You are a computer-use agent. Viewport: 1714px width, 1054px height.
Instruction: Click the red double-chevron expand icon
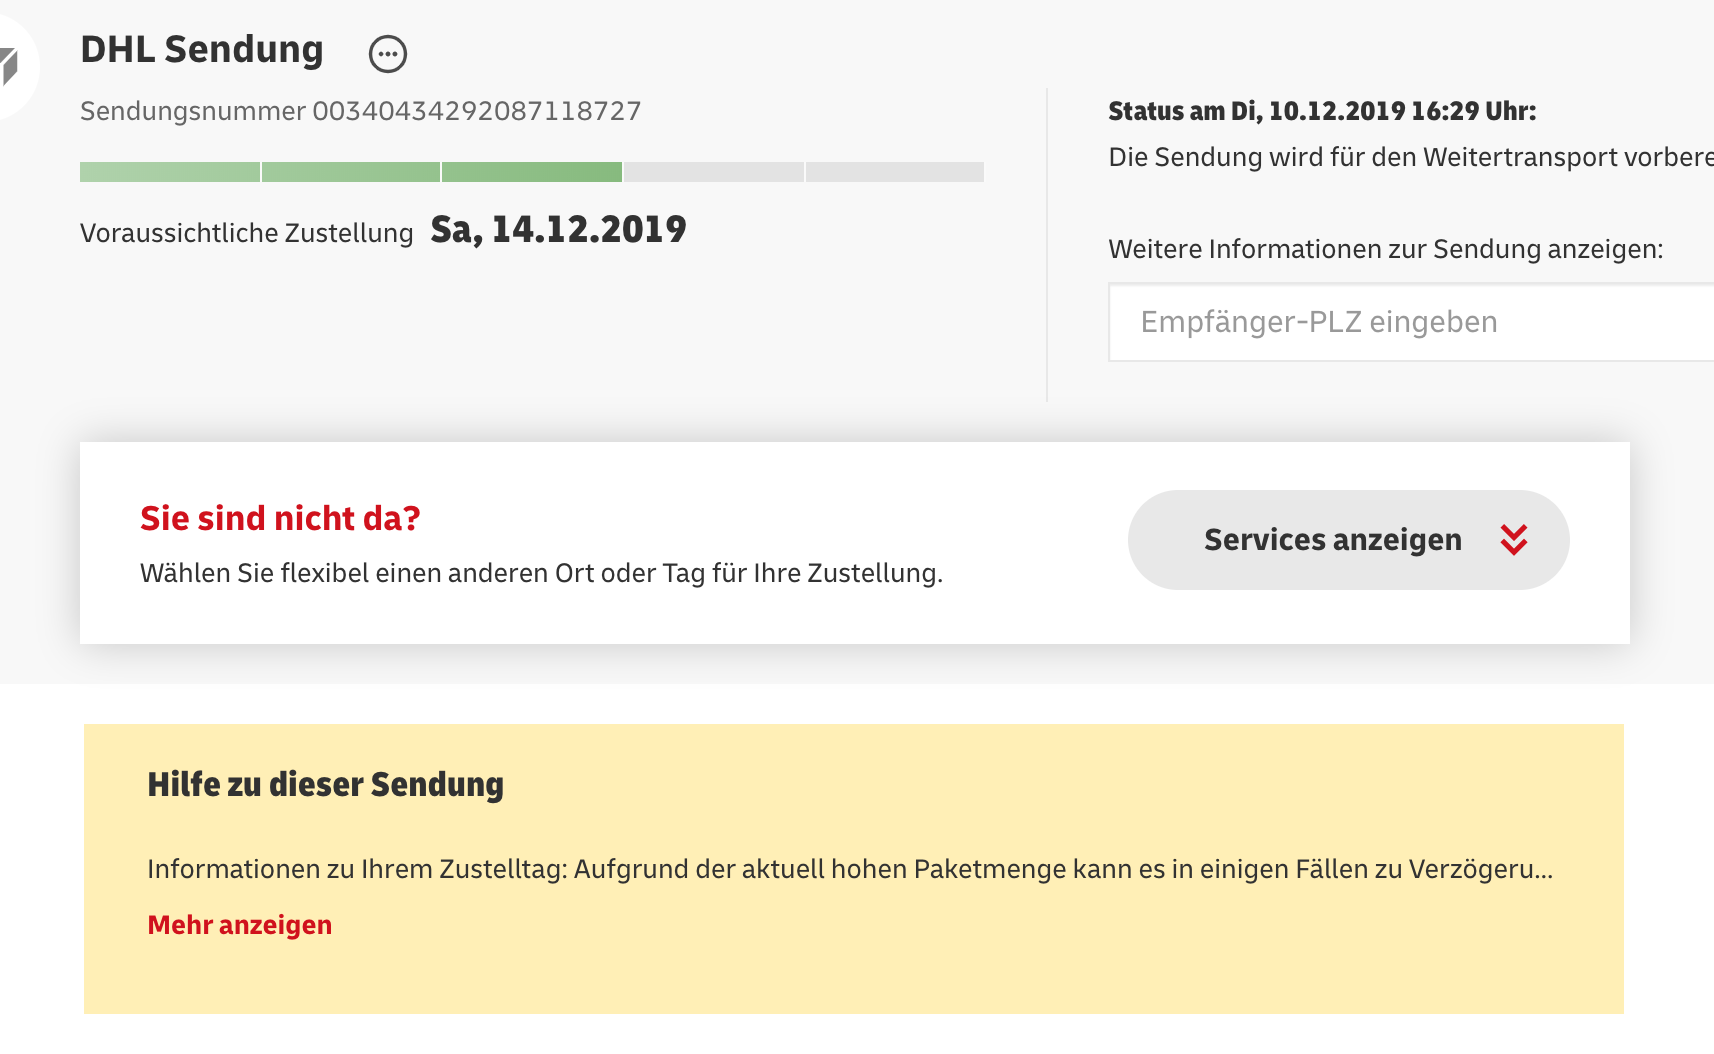pos(1514,540)
